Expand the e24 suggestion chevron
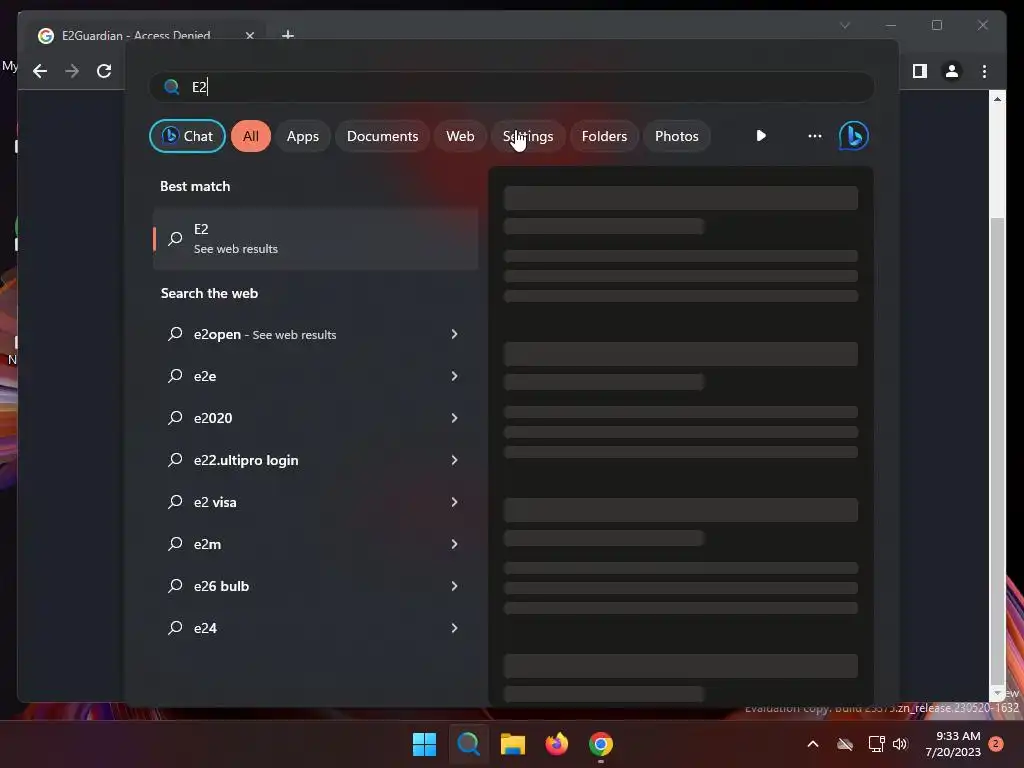The width and height of the screenshot is (1024, 768). [x=455, y=628]
